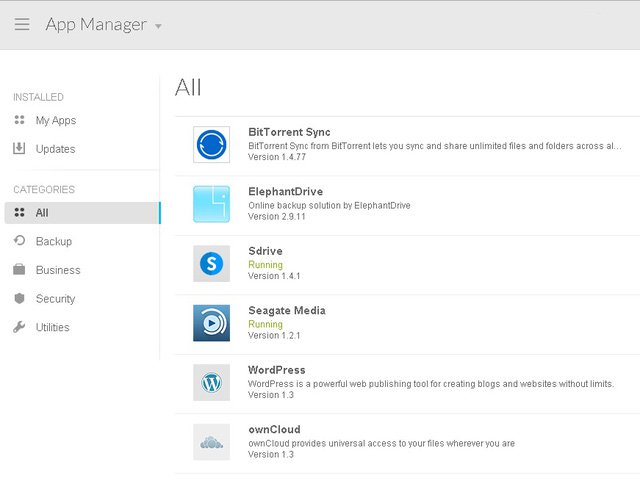Expand the App Manager dropdown arrow
Image resolution: width=640 pixels, height=492 pixels.
(x=158, y=27)
